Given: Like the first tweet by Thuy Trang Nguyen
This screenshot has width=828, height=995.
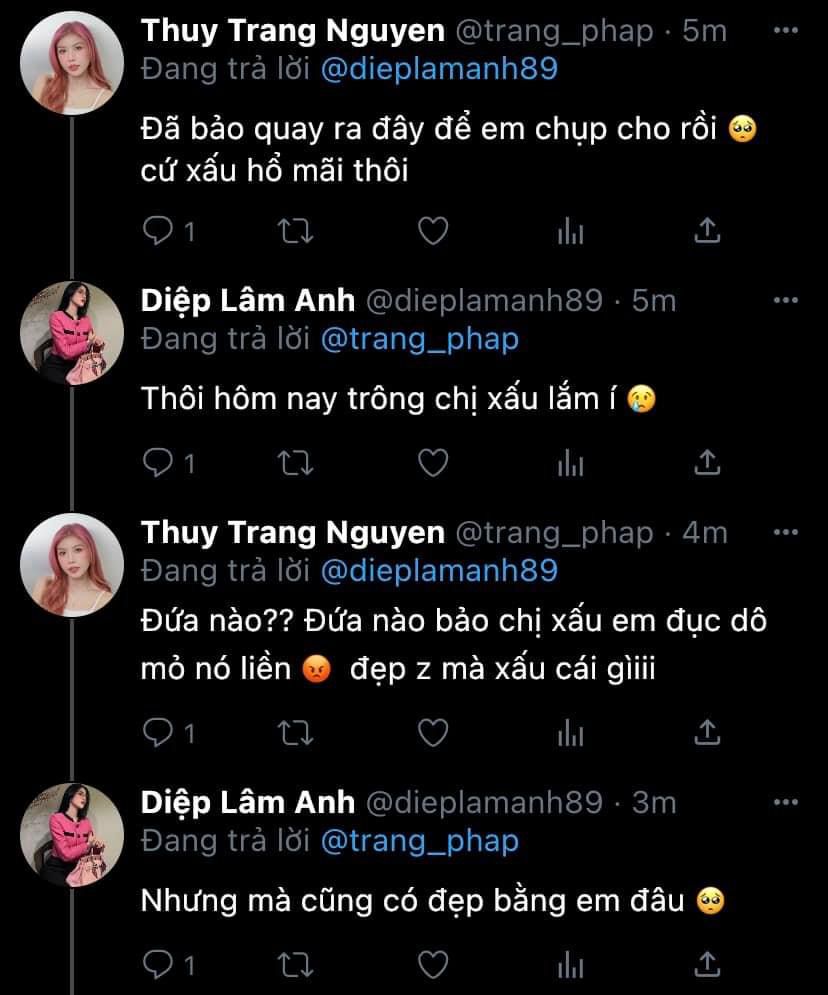Looking at the screenshot, I should (432, 232).
